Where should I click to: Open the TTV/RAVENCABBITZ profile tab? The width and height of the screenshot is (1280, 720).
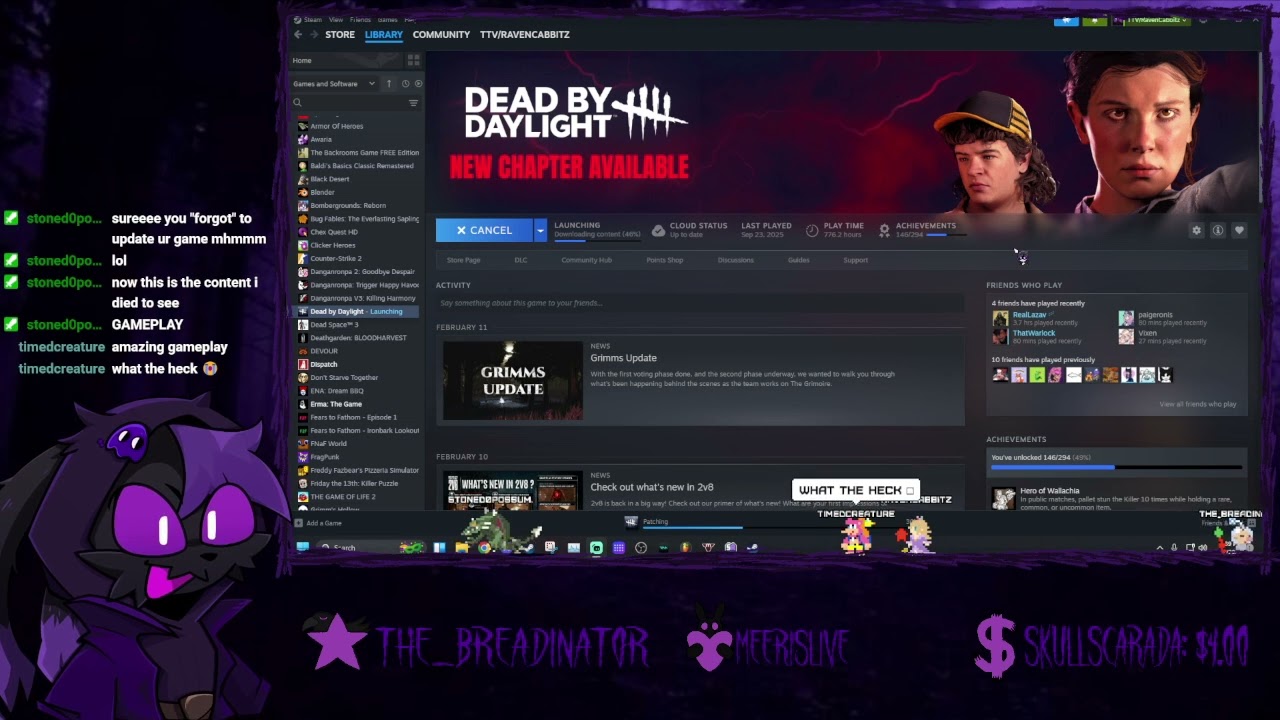point(525,34)
